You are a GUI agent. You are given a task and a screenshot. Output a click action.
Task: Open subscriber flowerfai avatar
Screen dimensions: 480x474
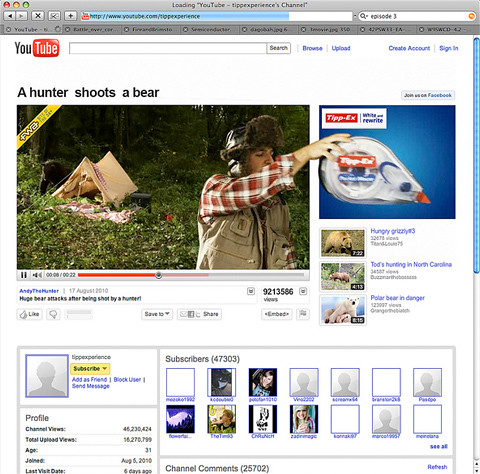(x=180, y=419)
